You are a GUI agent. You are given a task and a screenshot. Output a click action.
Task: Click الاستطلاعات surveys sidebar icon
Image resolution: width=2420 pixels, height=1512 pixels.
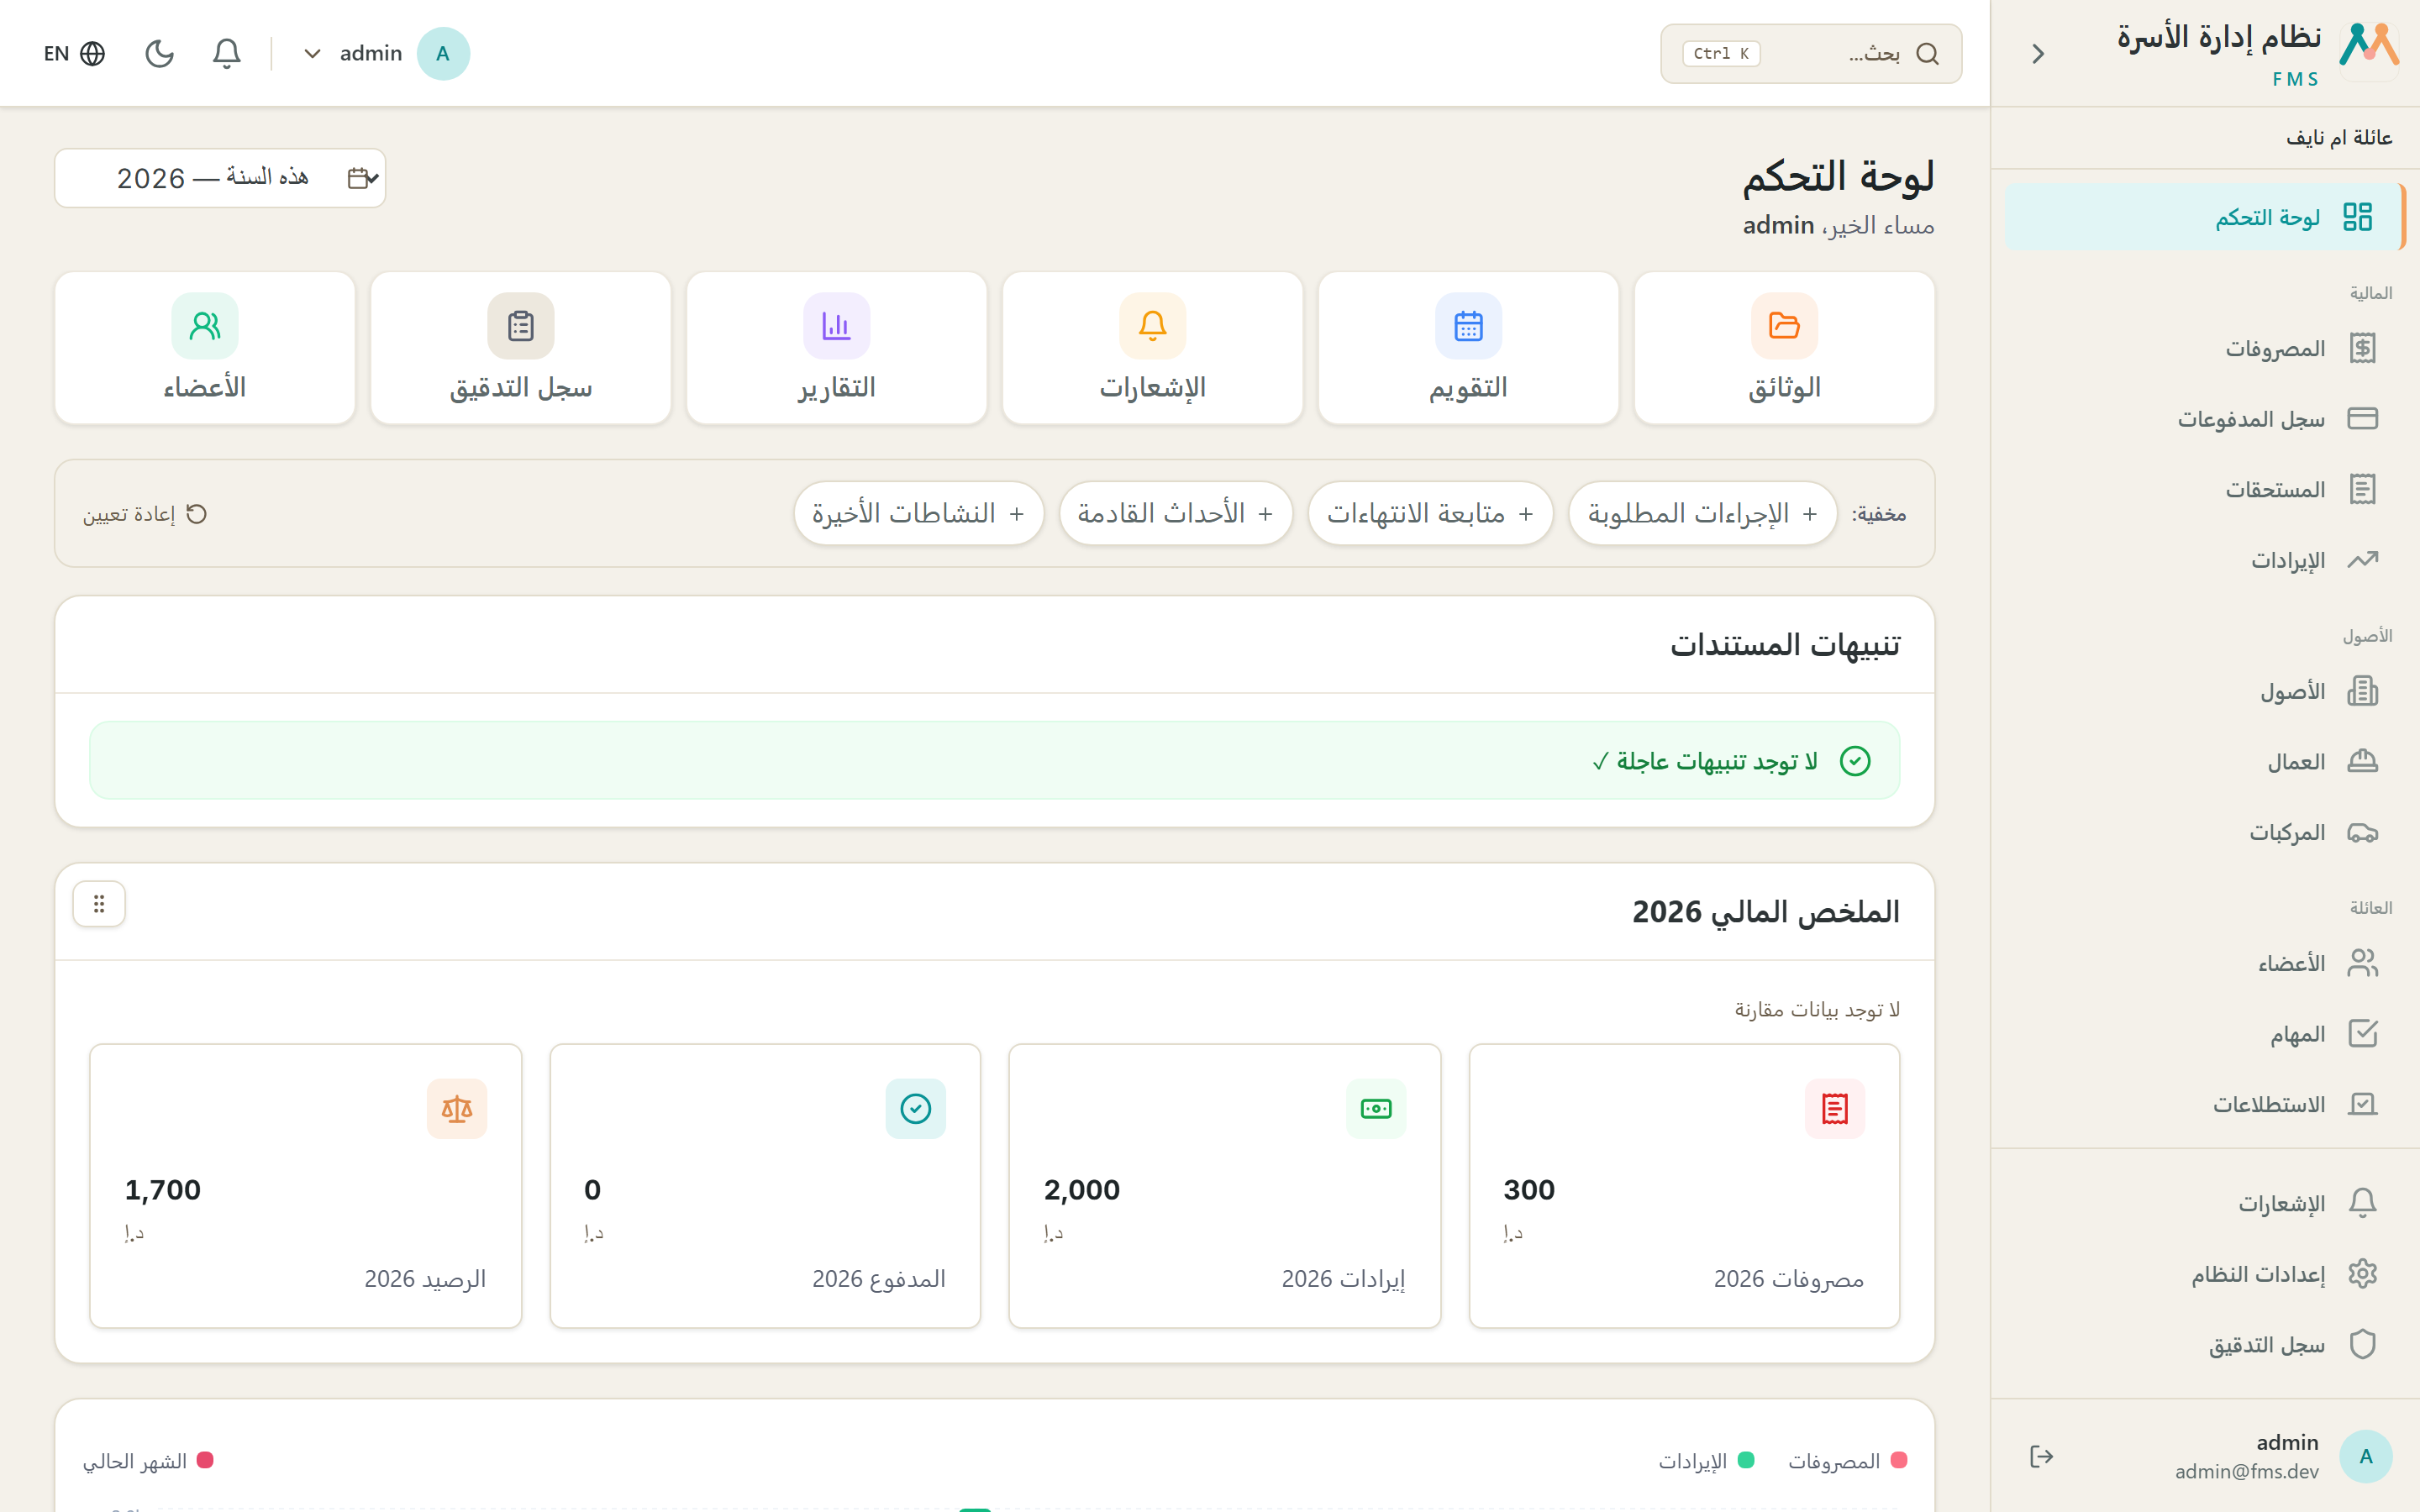click(x=2362, y=1104)
